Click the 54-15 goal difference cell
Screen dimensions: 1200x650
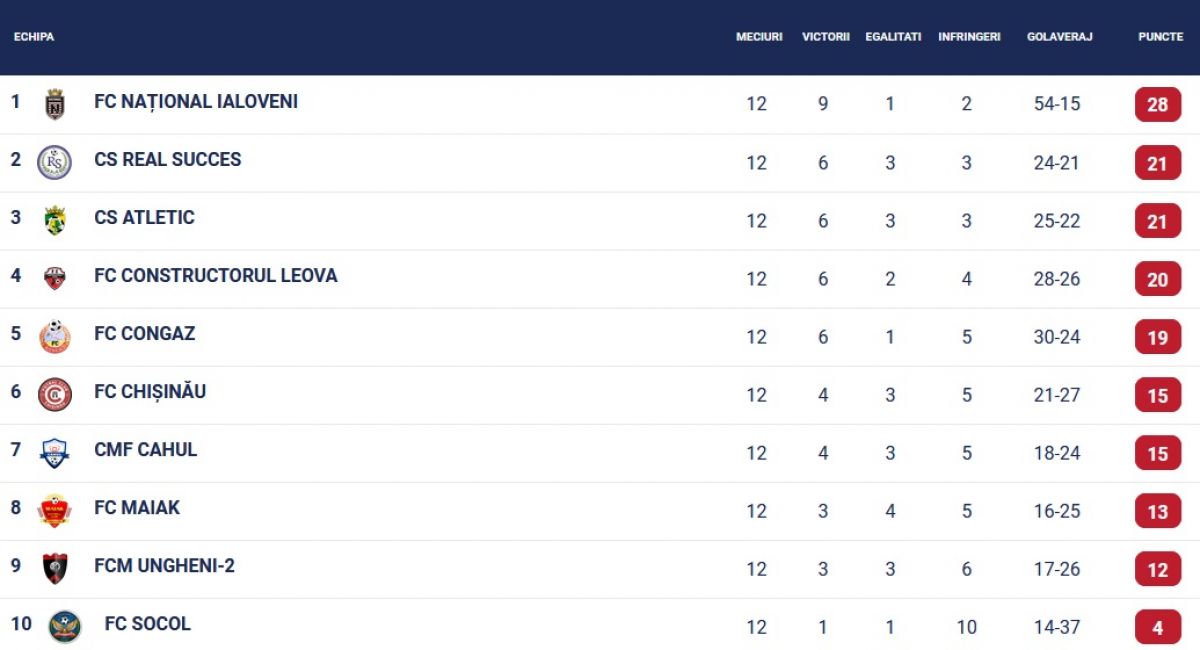pos(1057,104)
